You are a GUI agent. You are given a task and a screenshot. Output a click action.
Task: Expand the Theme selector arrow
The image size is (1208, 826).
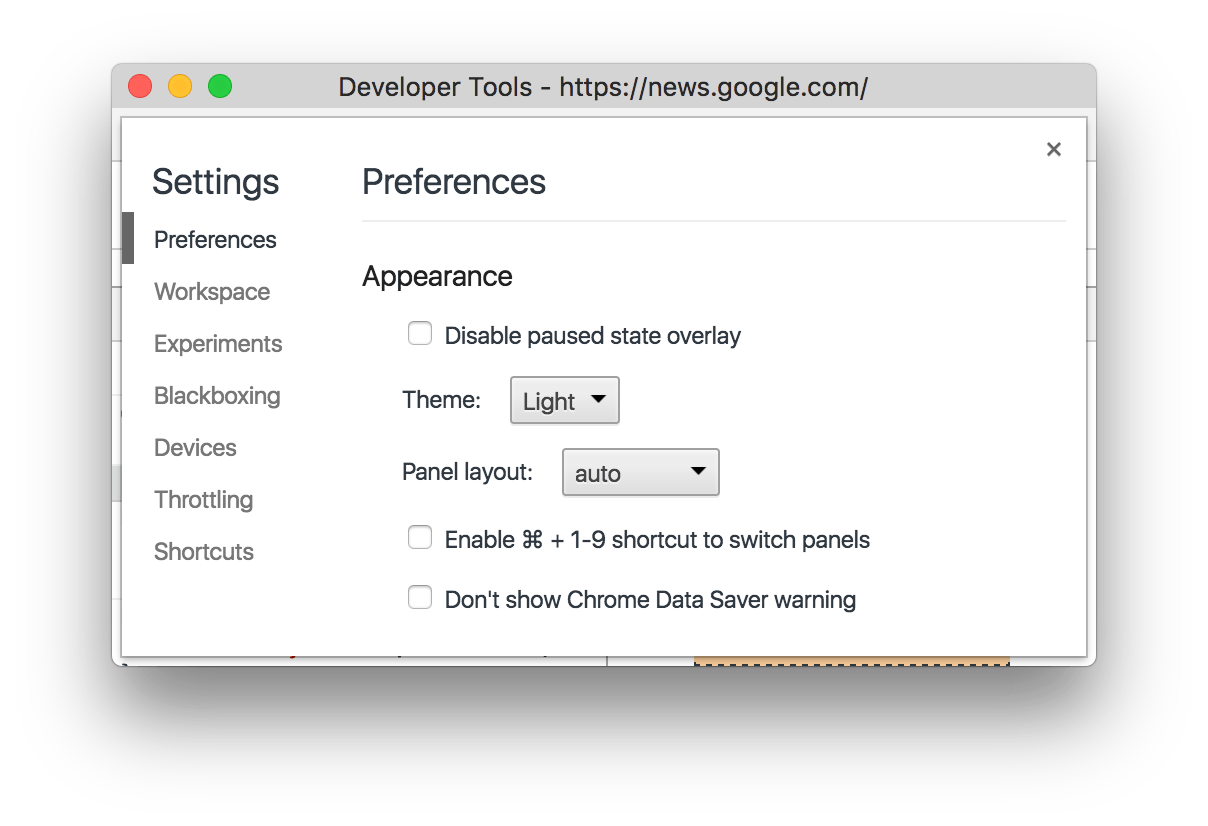[x=598, y=400]
